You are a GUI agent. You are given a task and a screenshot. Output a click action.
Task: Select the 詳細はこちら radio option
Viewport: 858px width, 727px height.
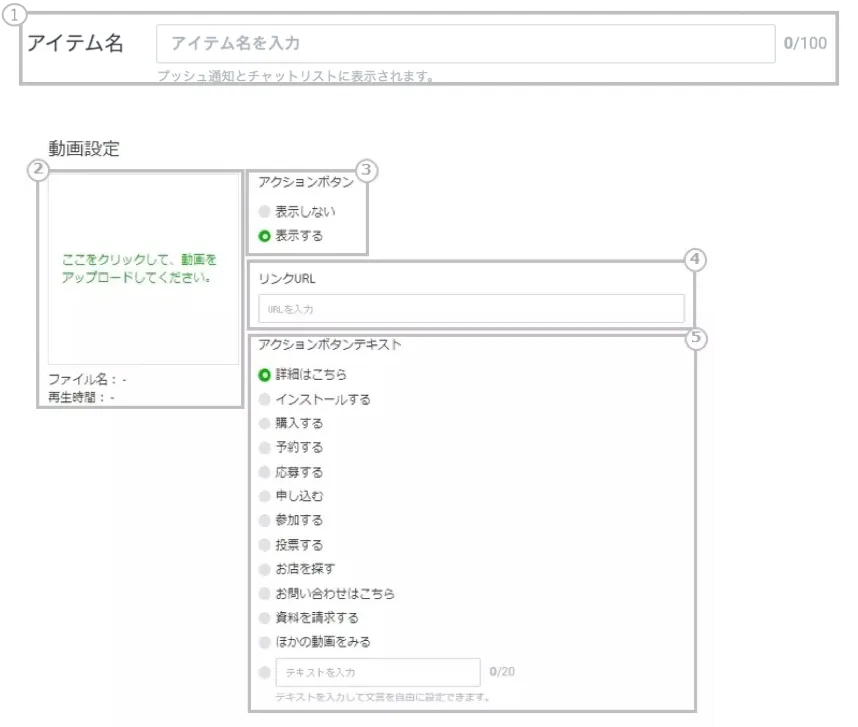(x=265, y=375)
